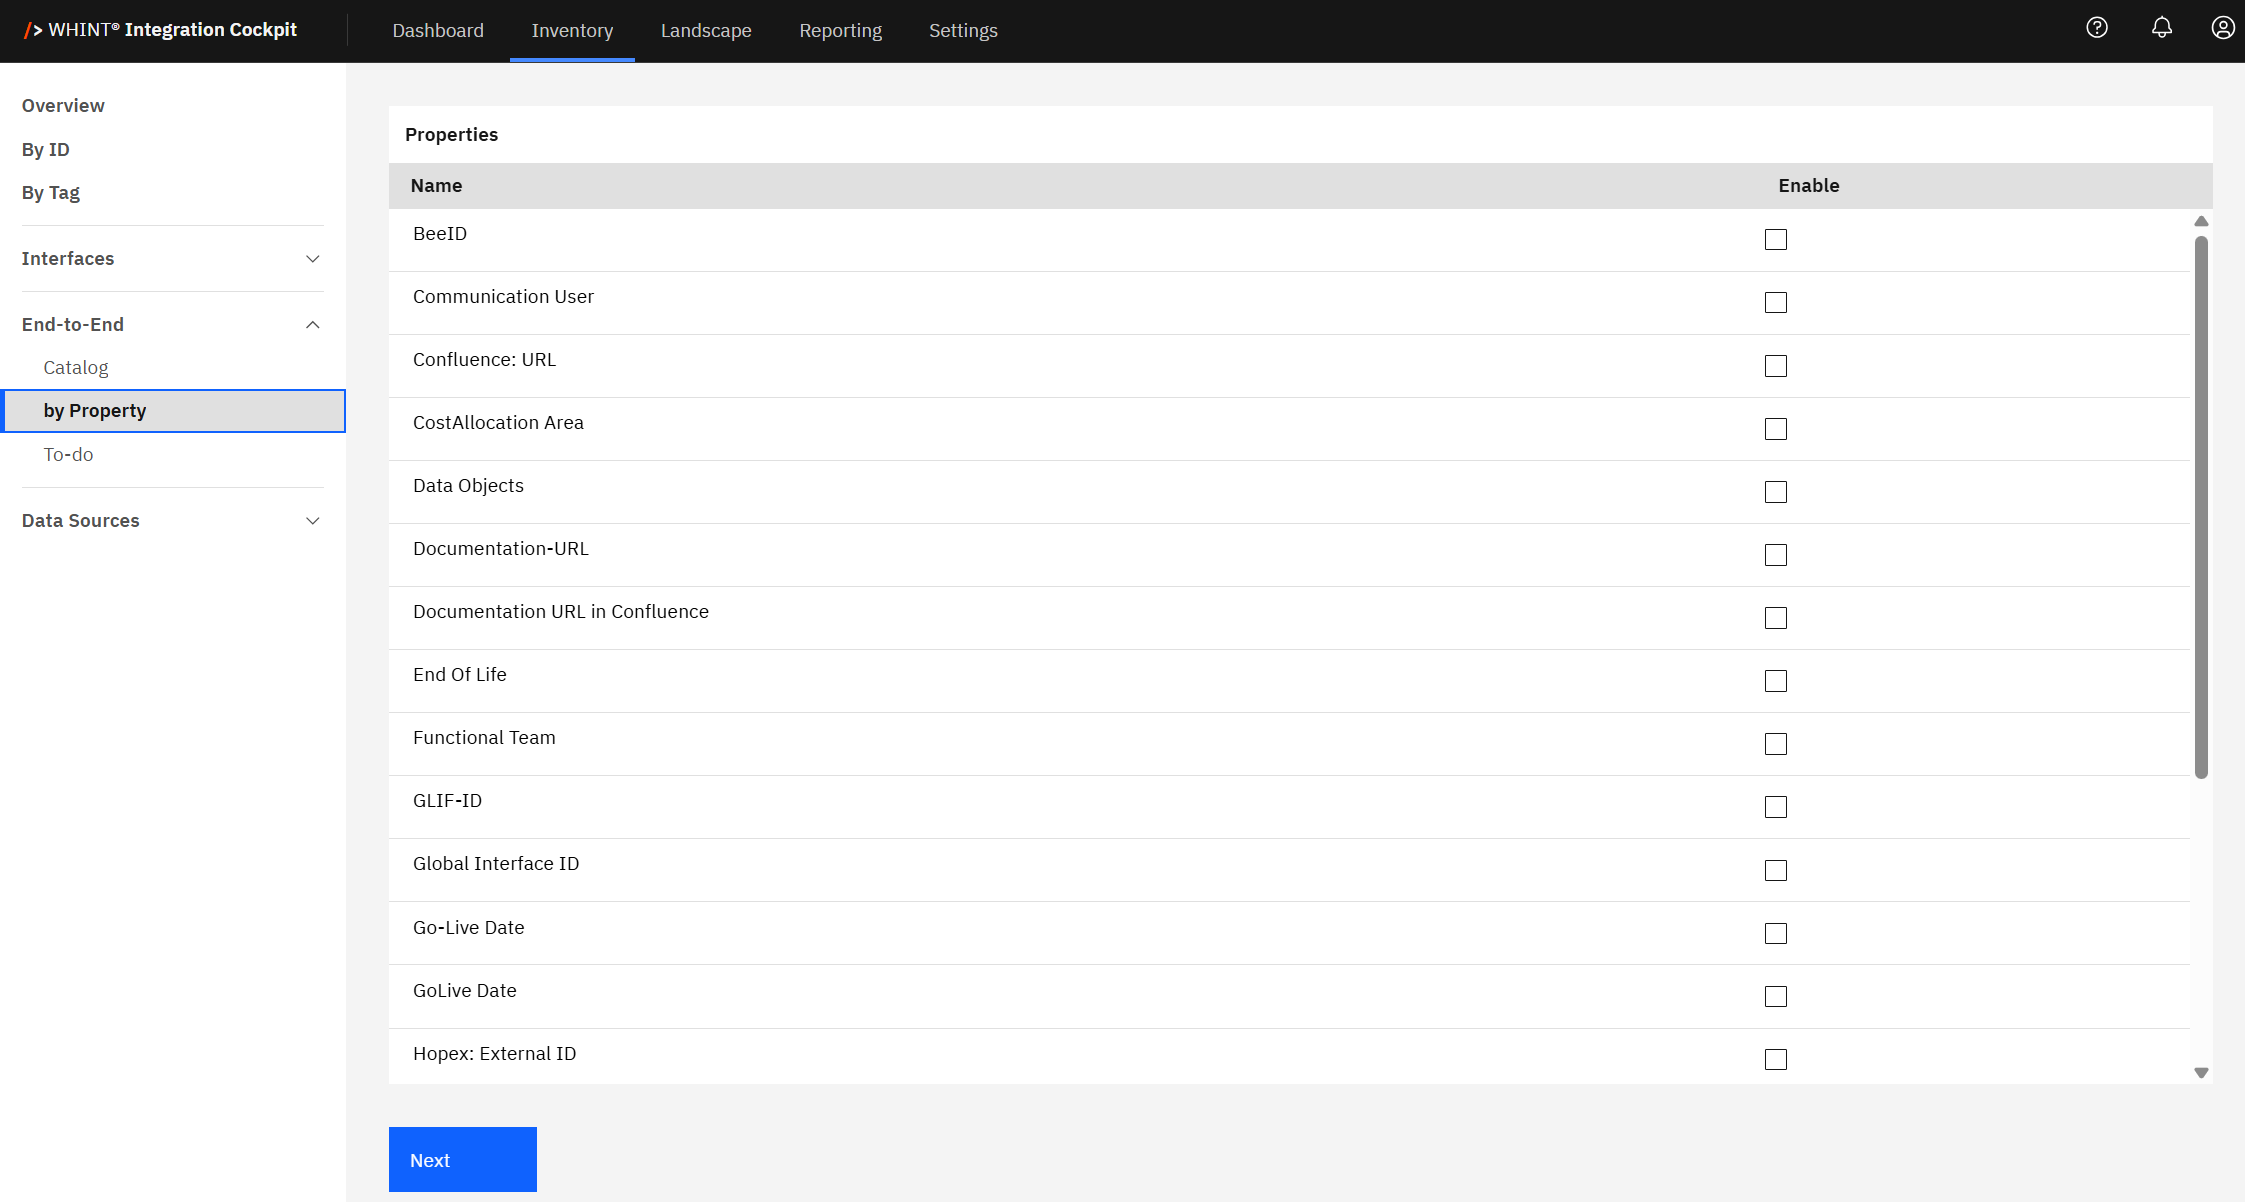Open the Catalog sidebar link
2245x1202 pixels.
pos(76,368)
